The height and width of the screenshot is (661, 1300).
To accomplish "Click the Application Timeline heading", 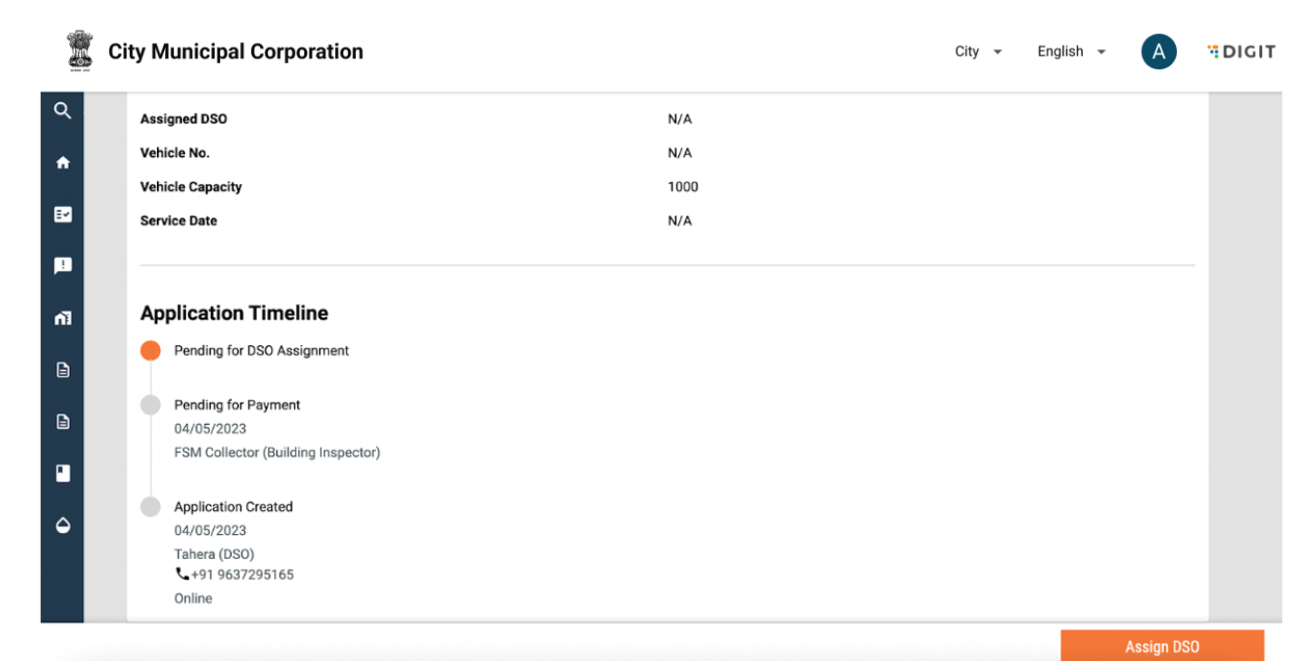I will pyautogui.click(x=234, y=313).
